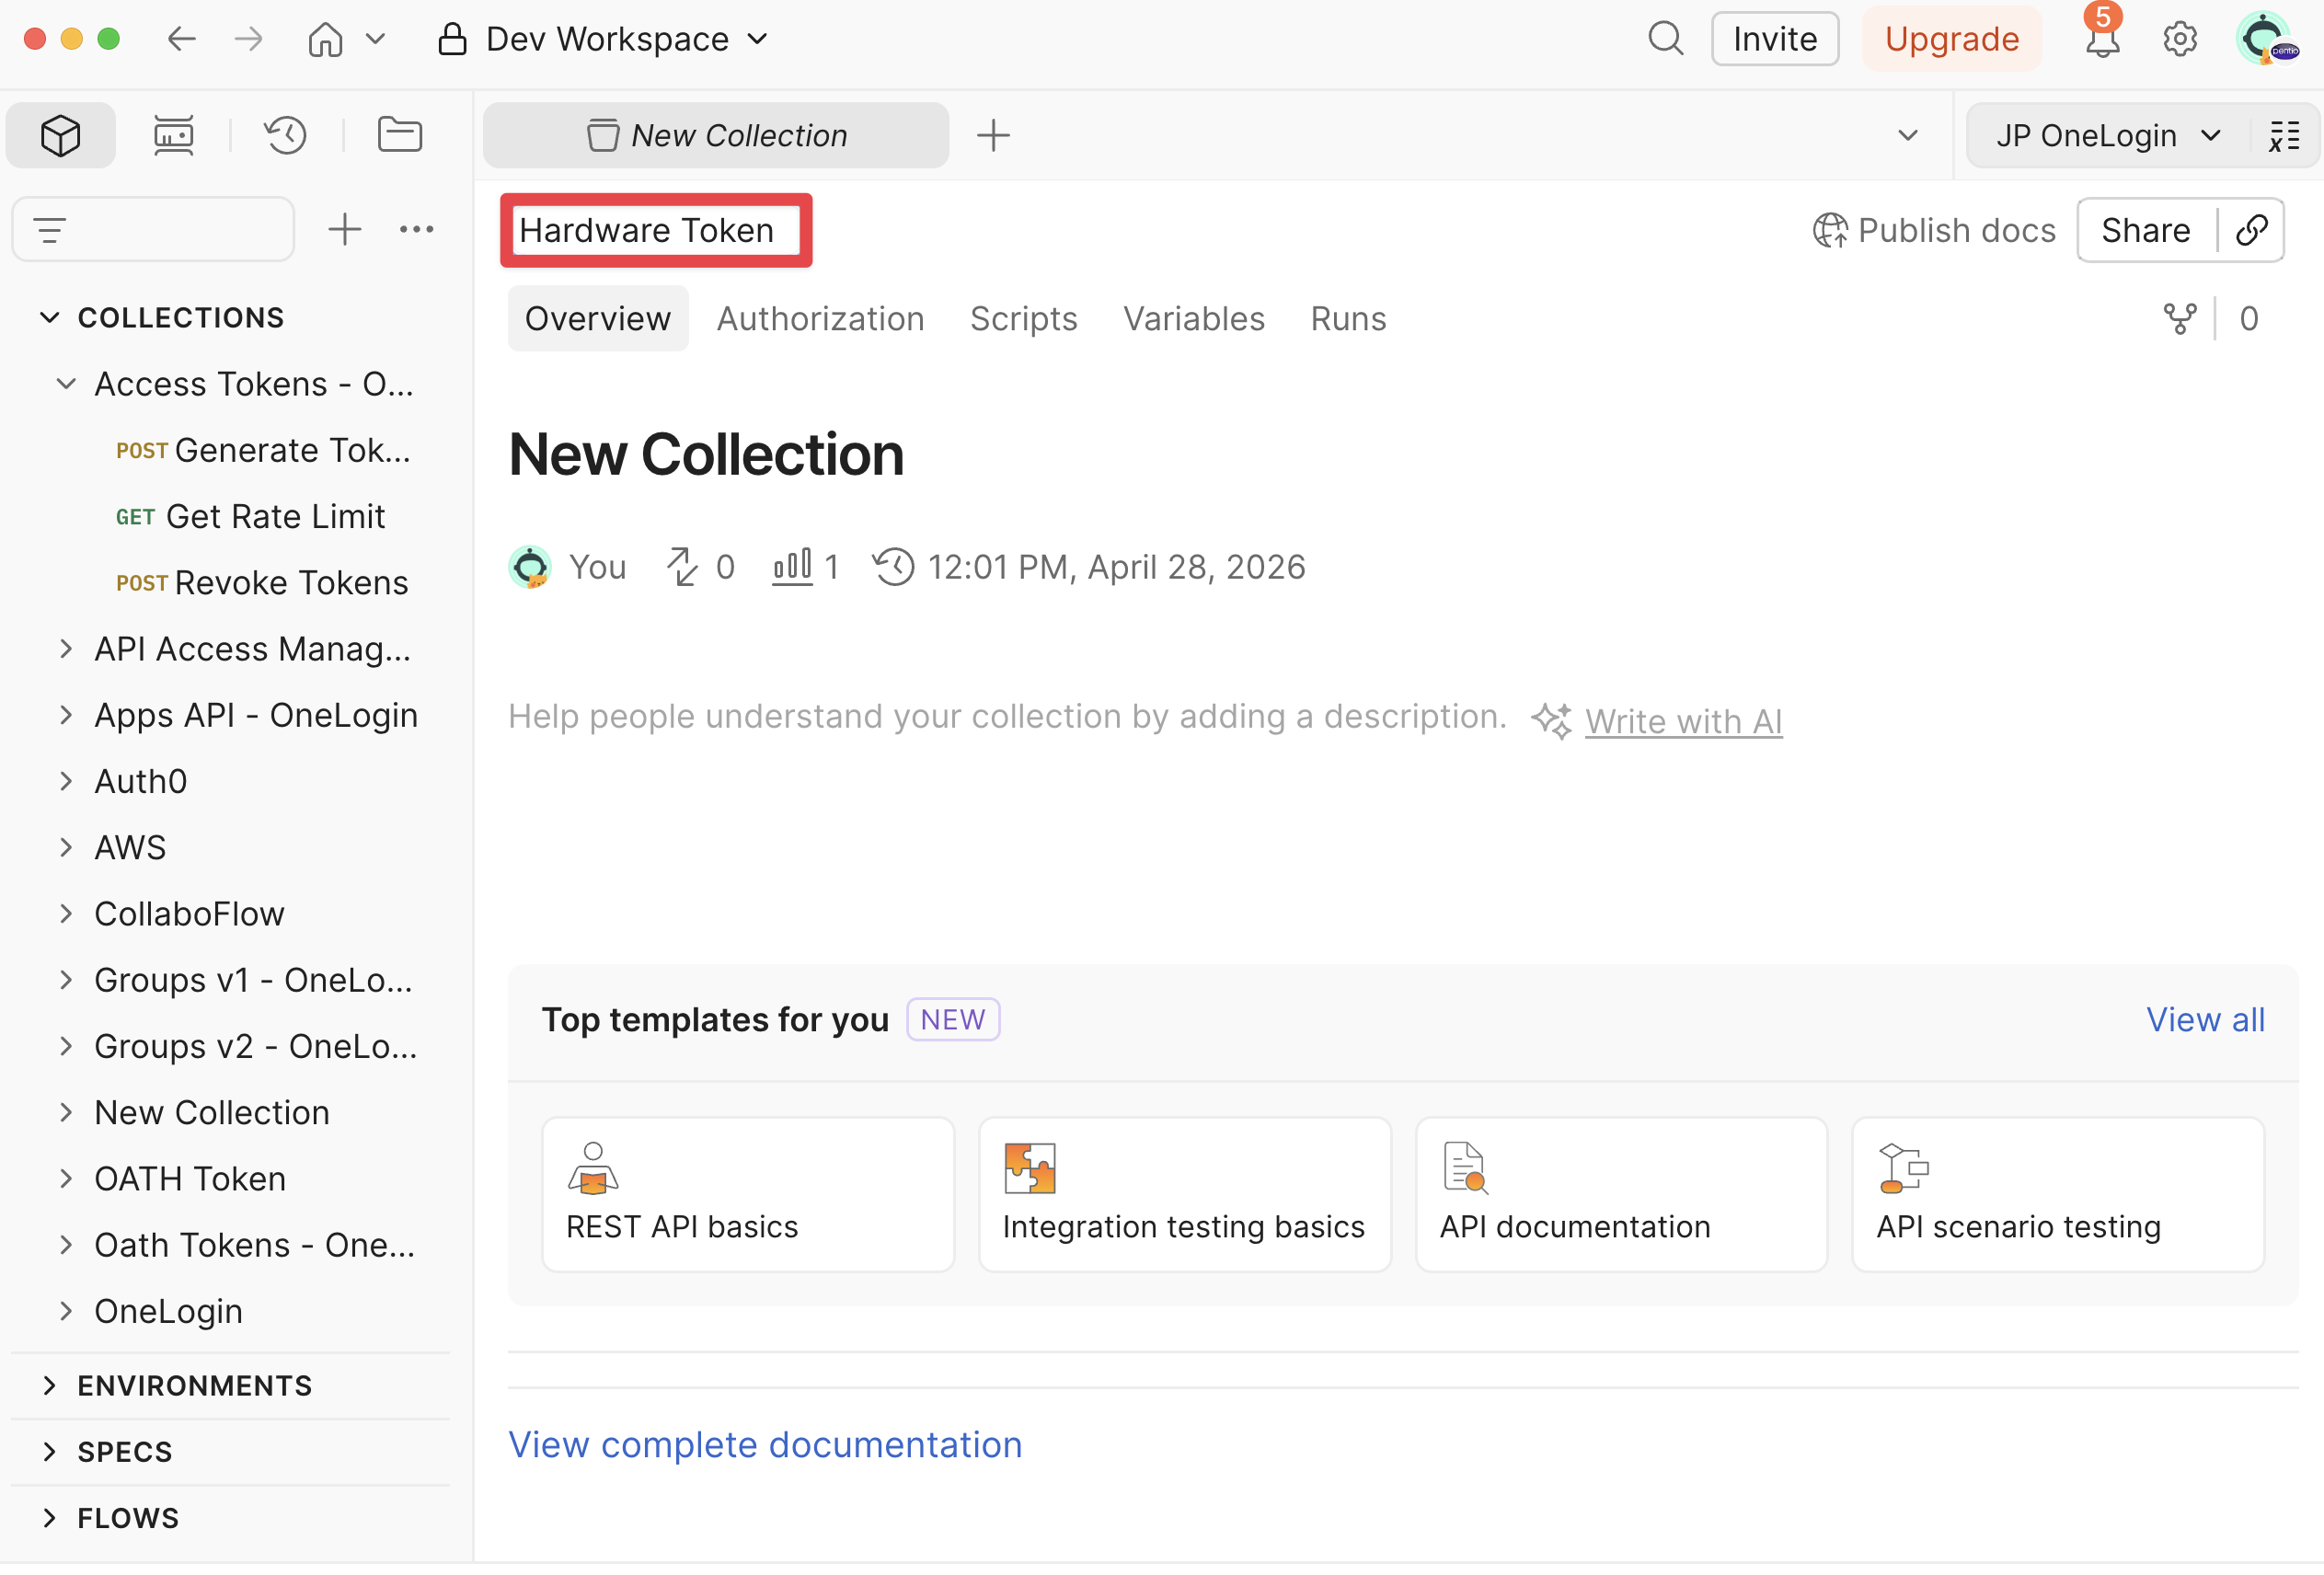
Task: Open the Dev Workspace switcher
Action: coord(603,39)
